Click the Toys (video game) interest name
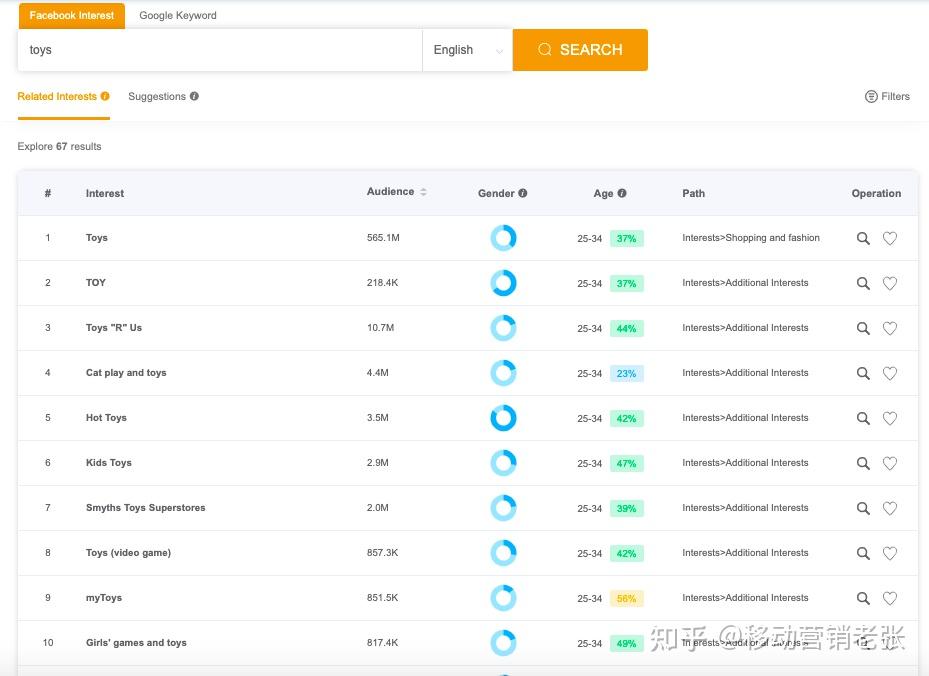929x676 pixels. 128,553
